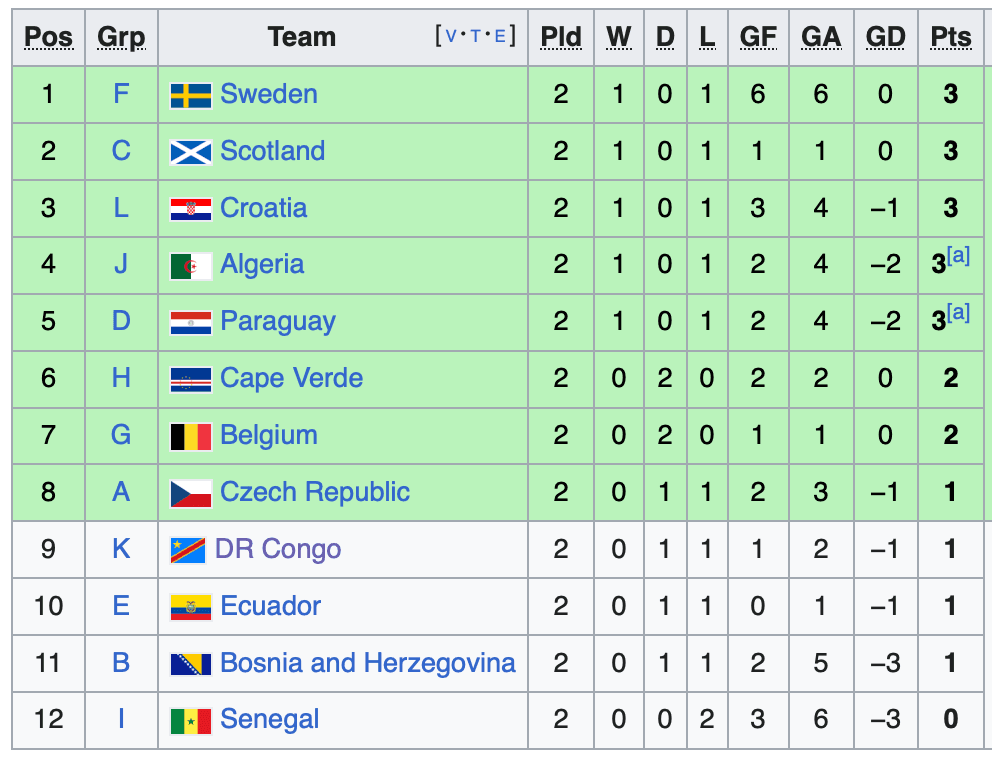Click the Pts column header

pos(950,37)
